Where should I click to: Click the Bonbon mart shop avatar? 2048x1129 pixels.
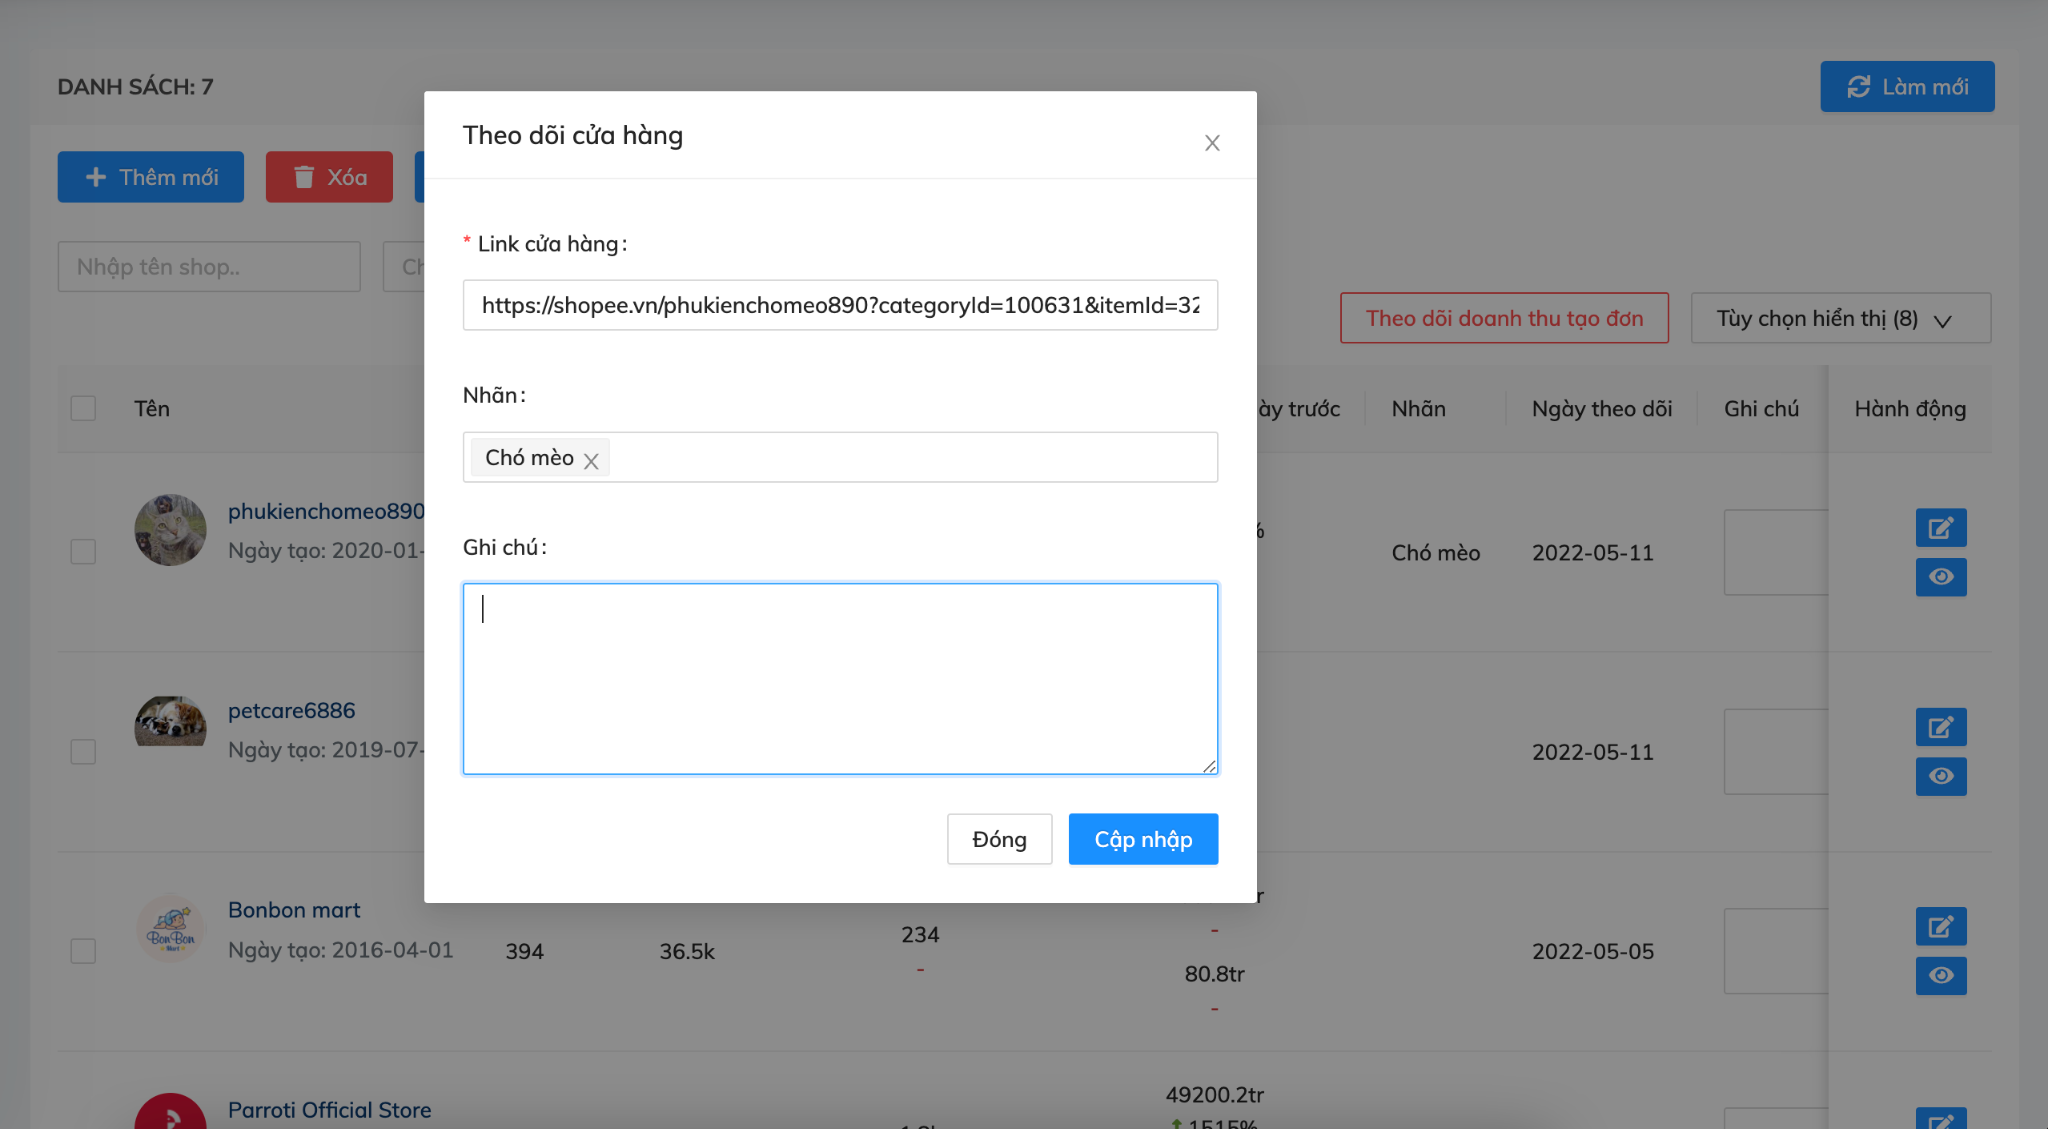[x=170, y=928]
